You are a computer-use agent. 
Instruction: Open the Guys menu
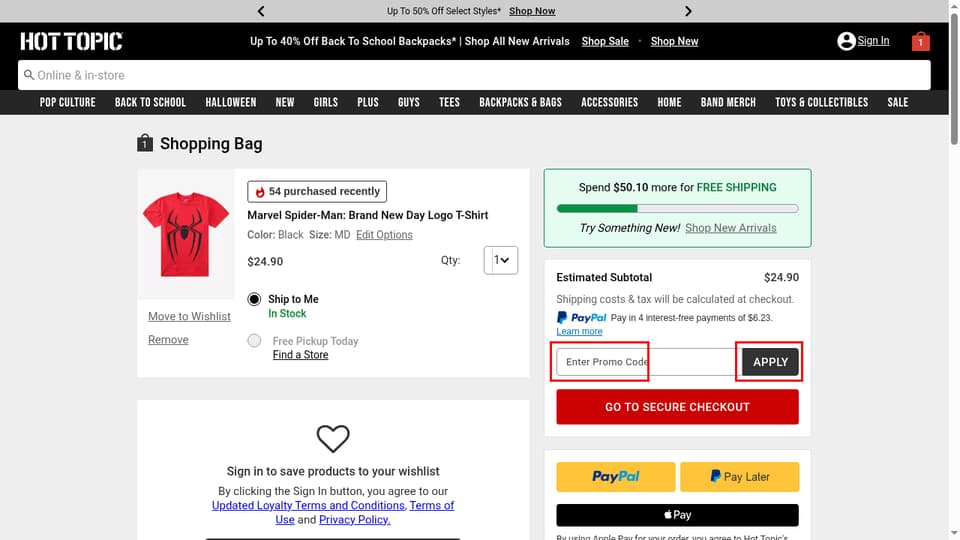point(408,102)
